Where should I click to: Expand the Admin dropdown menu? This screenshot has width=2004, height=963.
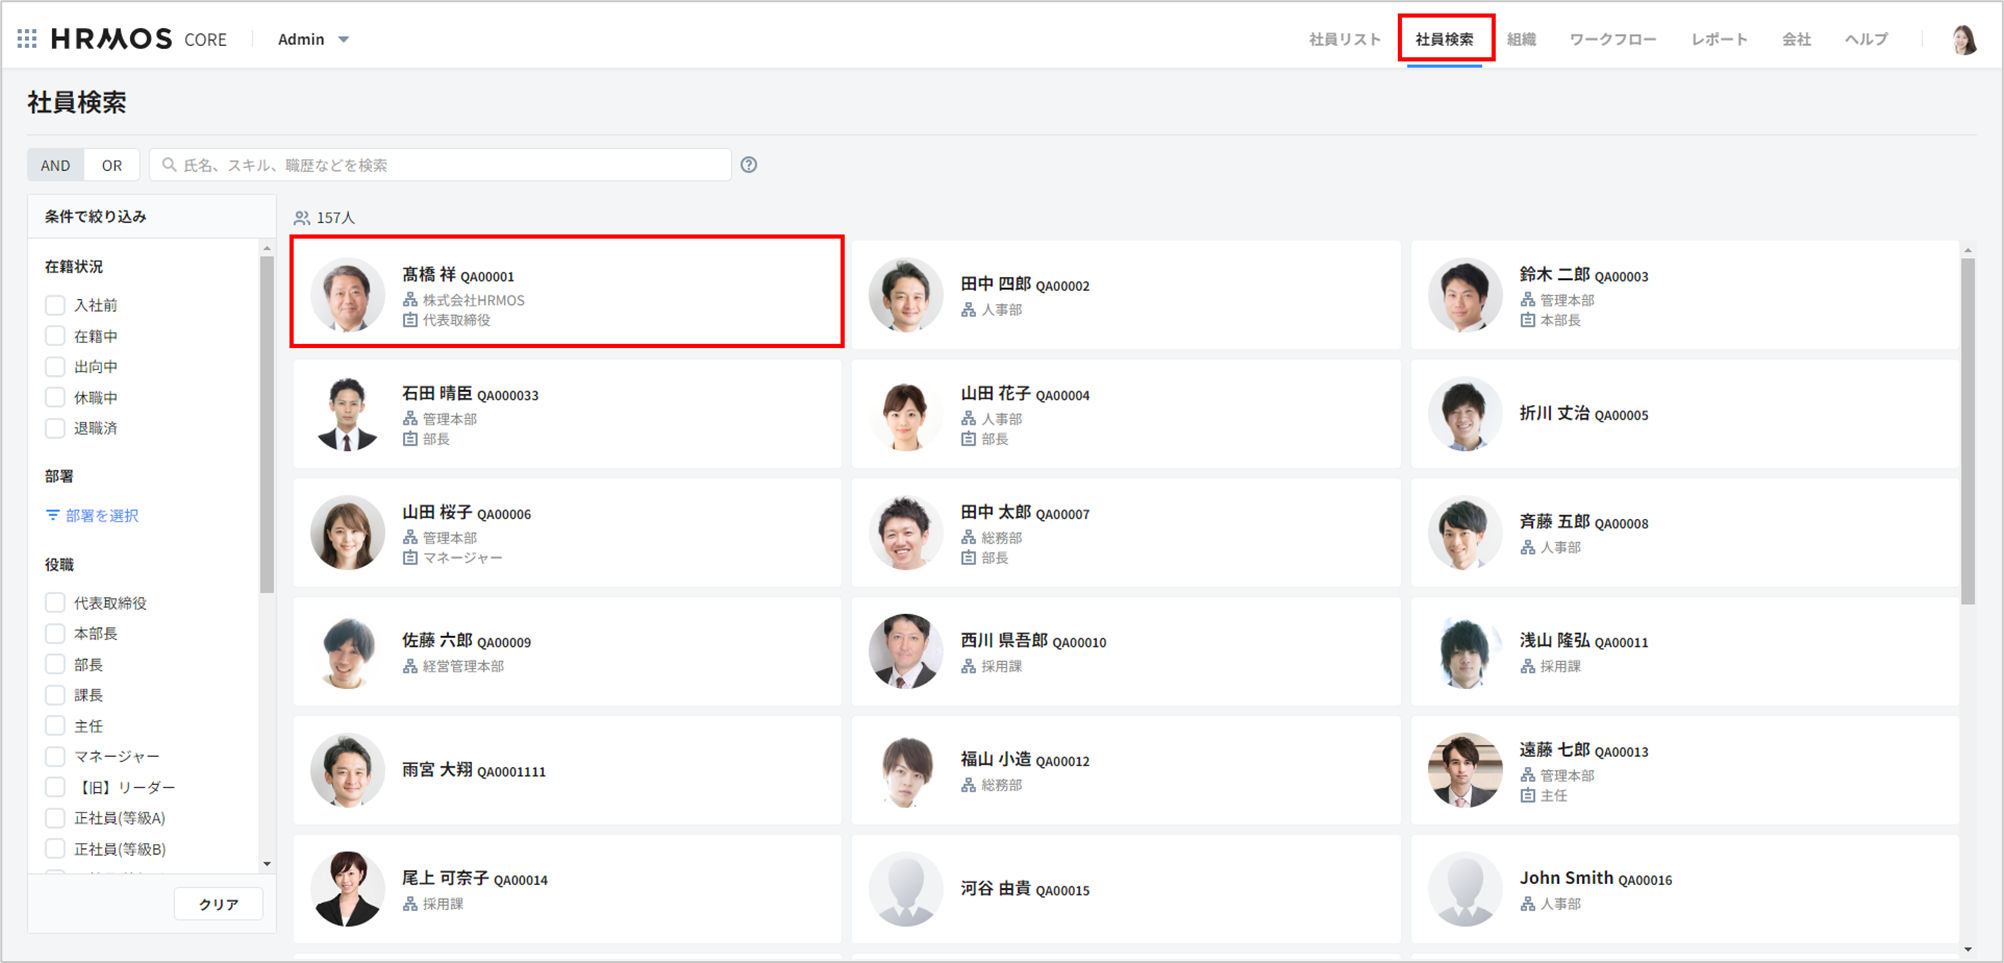[x=313, y=39]
